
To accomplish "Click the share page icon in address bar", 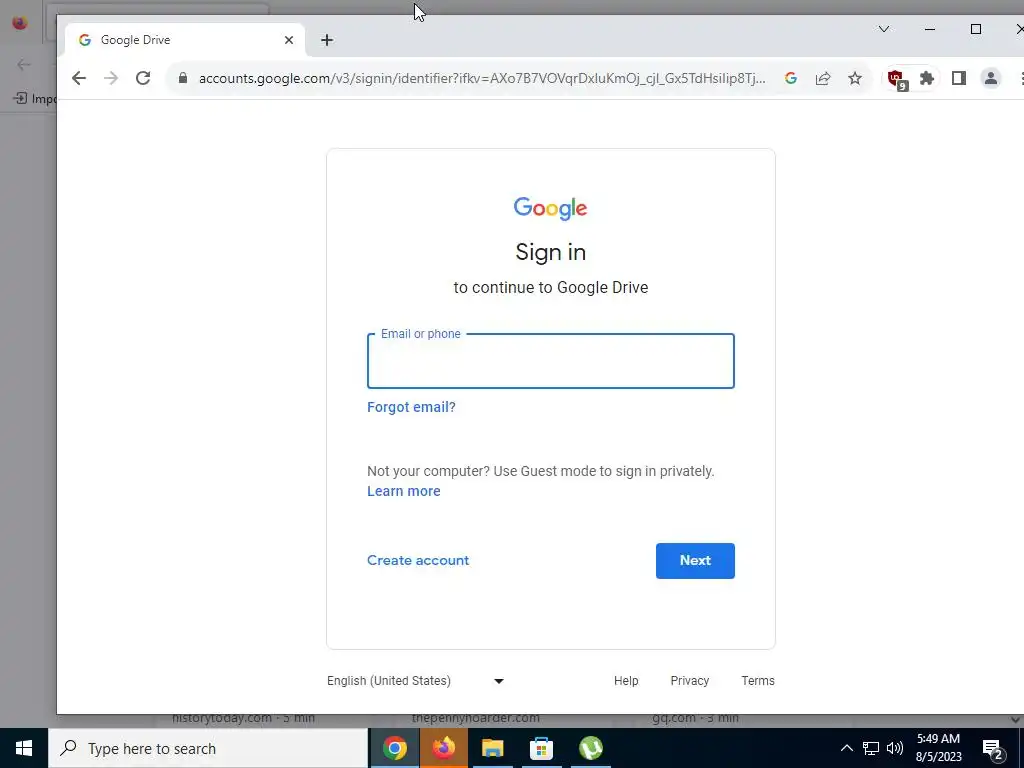I will click(823, 78).
